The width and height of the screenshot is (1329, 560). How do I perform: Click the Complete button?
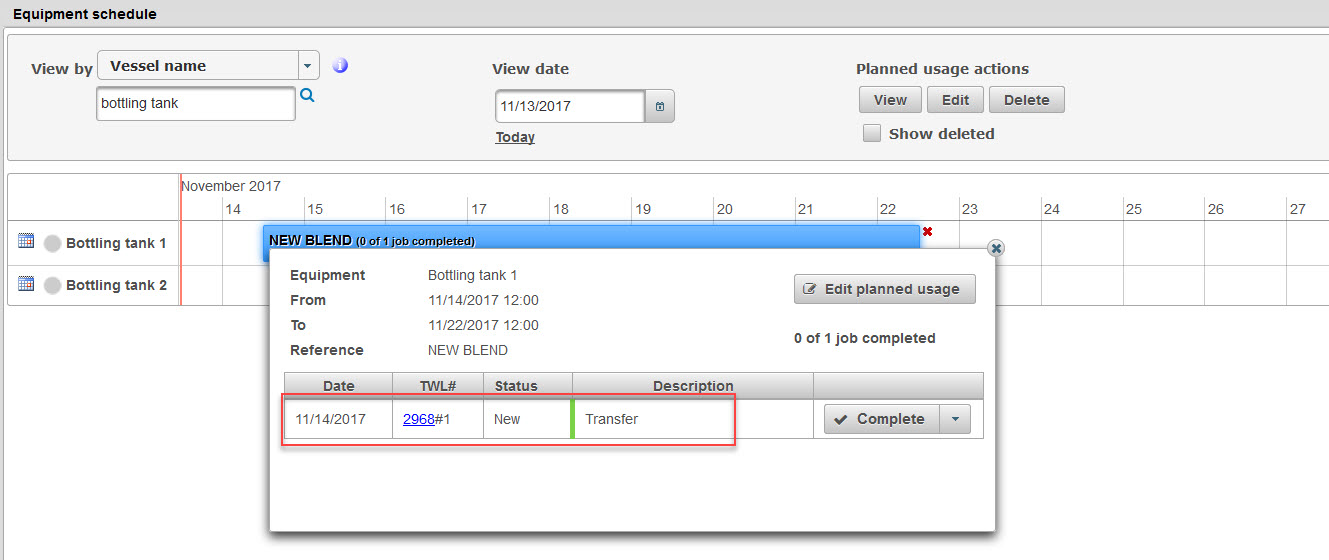point(882,419)
